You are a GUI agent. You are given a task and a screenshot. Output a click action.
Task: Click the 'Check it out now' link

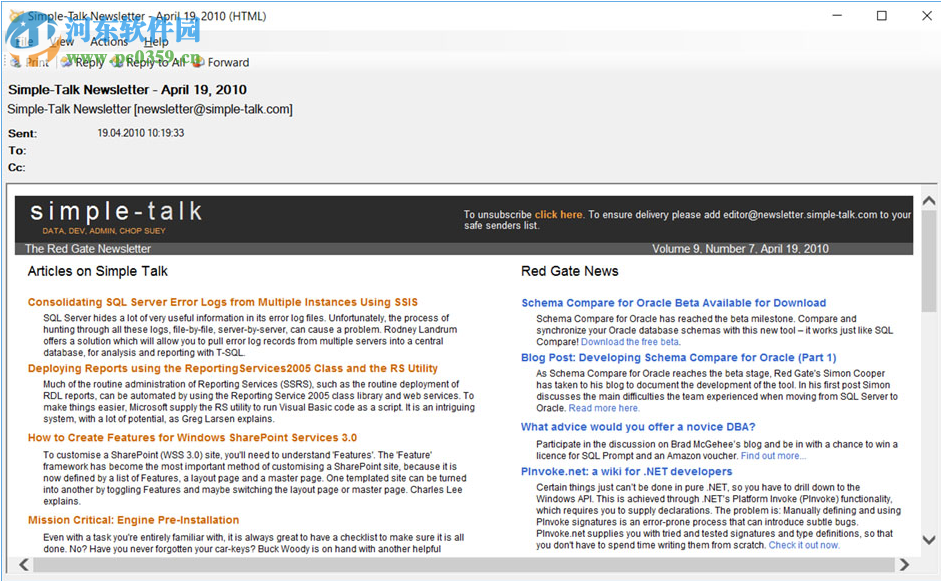pos(804,545)
